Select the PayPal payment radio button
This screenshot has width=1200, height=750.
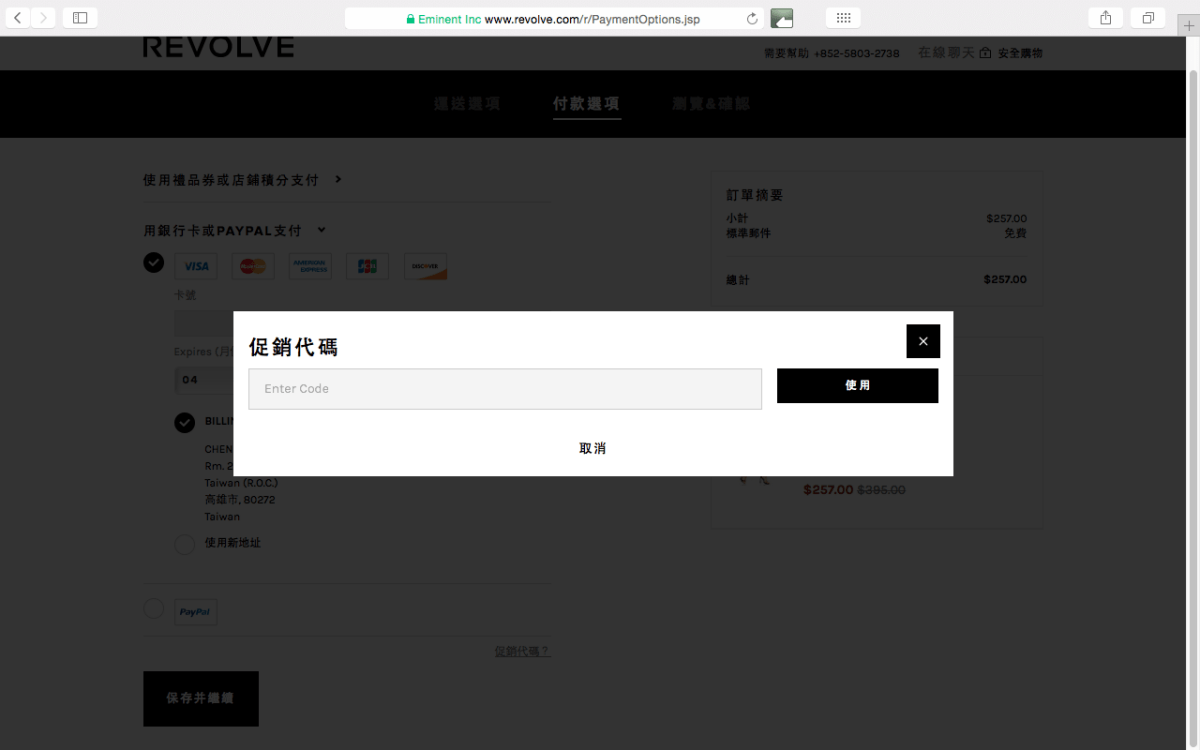(153, 608)
